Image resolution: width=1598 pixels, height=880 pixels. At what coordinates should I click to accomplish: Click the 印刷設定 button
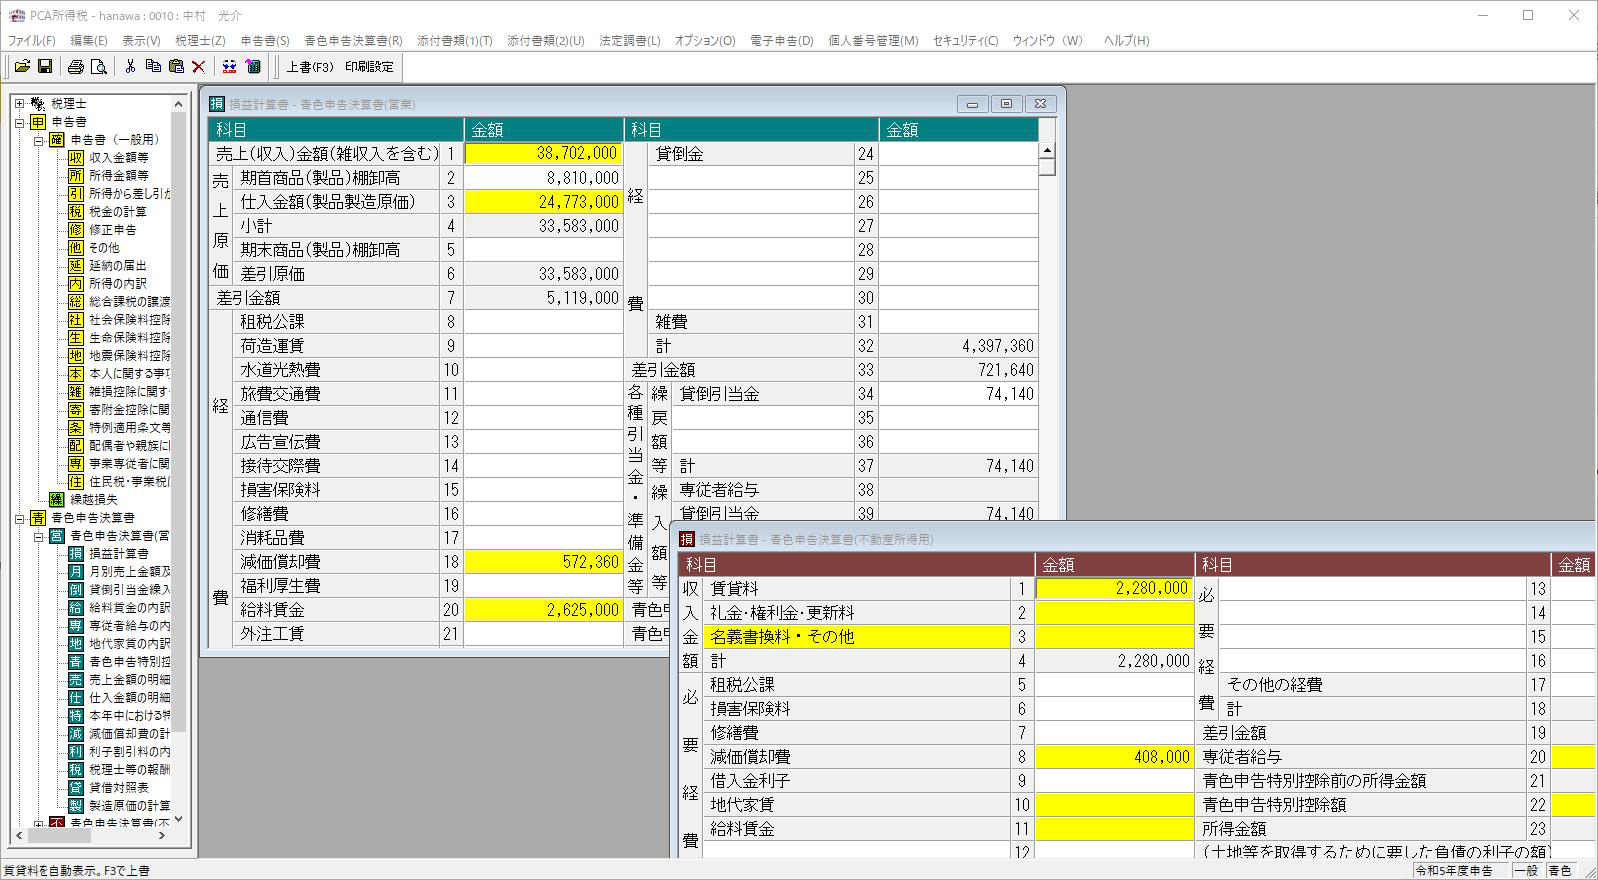point(369,67)
